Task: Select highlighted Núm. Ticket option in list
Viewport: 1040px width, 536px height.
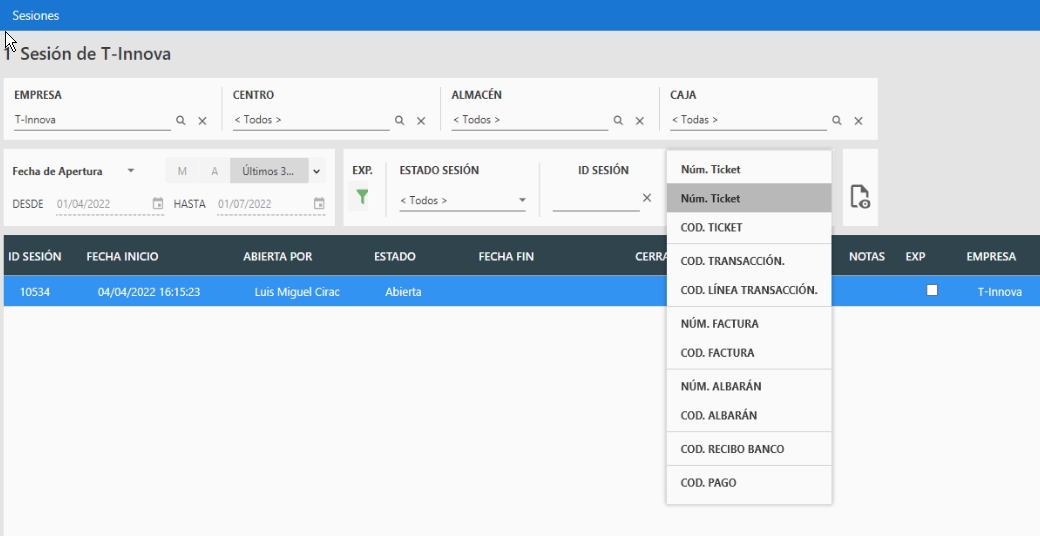Action: click(x=749, y=198)
